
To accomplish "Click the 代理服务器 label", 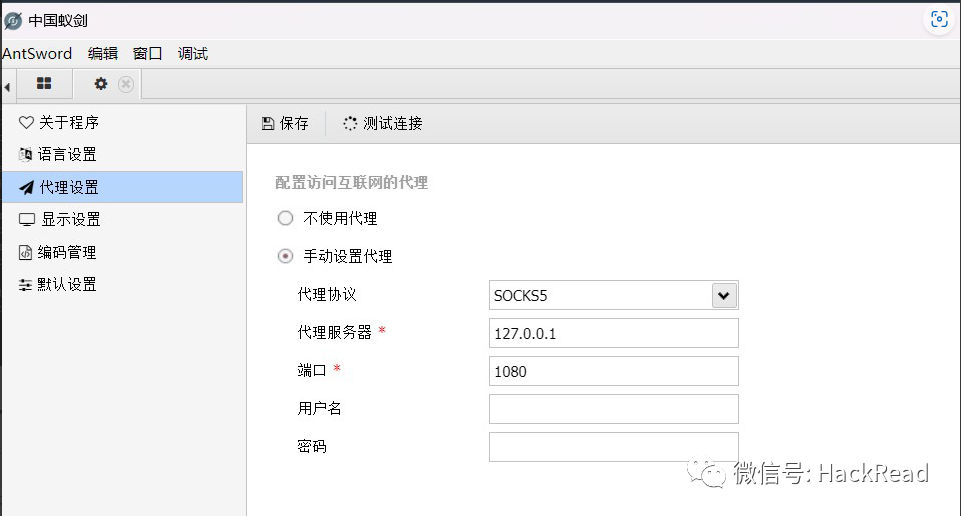I will tap(335, 332).
